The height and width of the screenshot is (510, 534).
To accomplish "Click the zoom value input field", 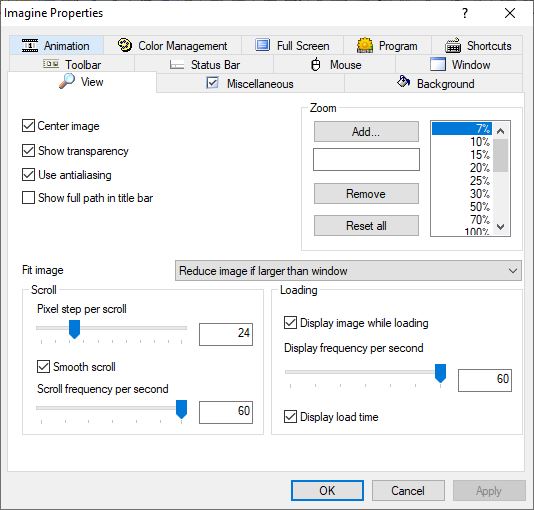I will [x=366, y=159].
